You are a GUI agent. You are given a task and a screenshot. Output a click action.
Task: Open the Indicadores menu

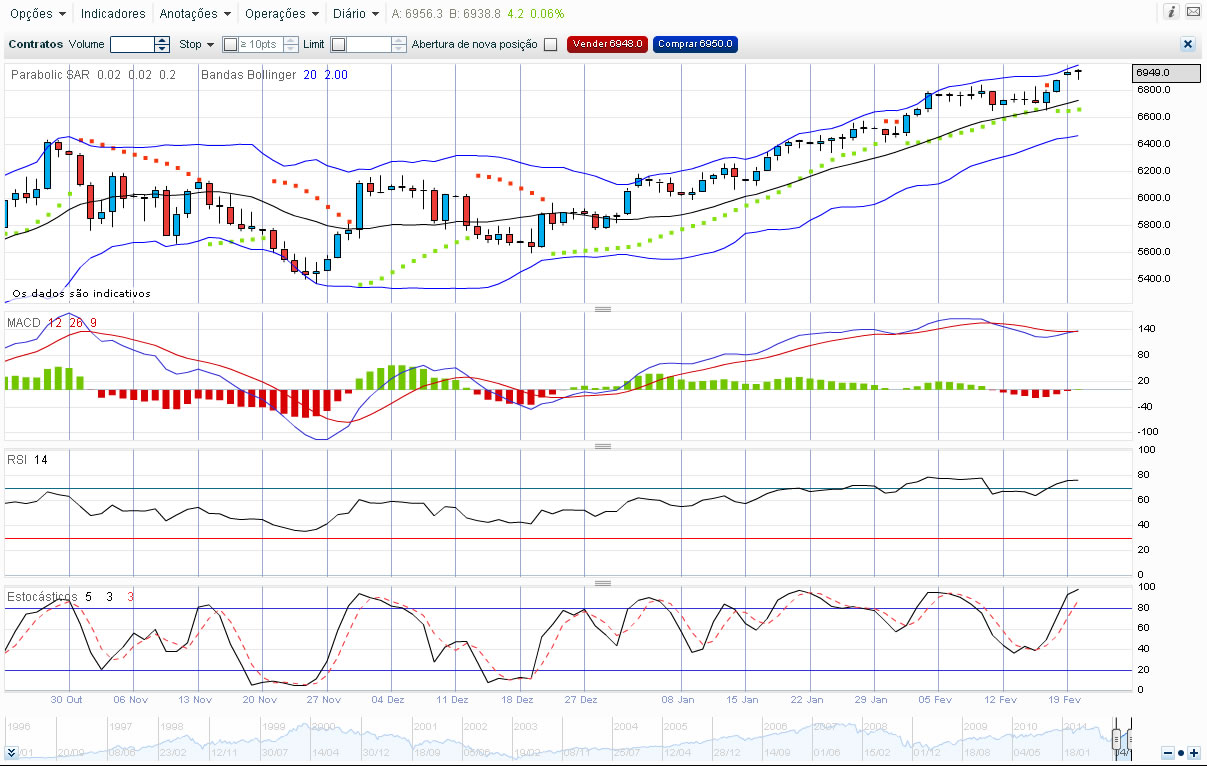(x=113, y=14)
